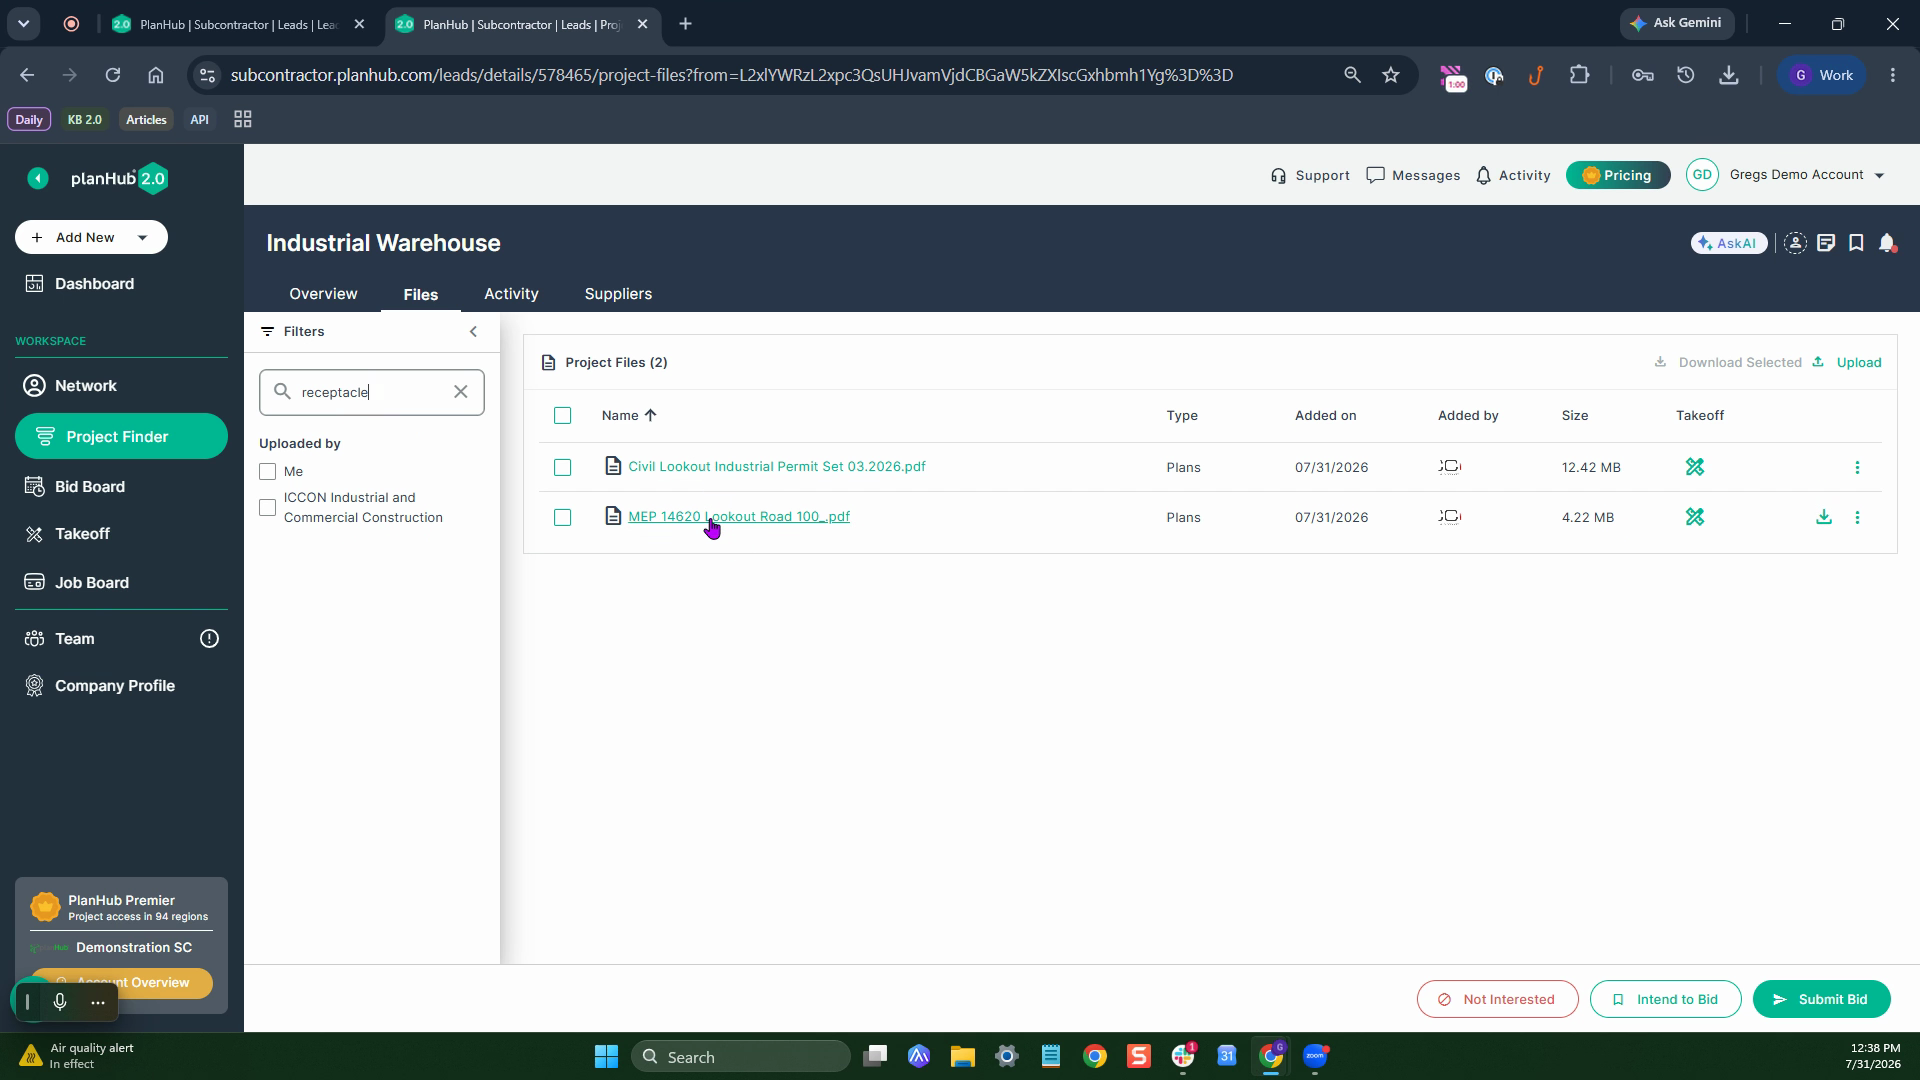Open the Suppliers tab
Image resolution: width=1920 pixels, height=1080 pixels.
point(618,294)
